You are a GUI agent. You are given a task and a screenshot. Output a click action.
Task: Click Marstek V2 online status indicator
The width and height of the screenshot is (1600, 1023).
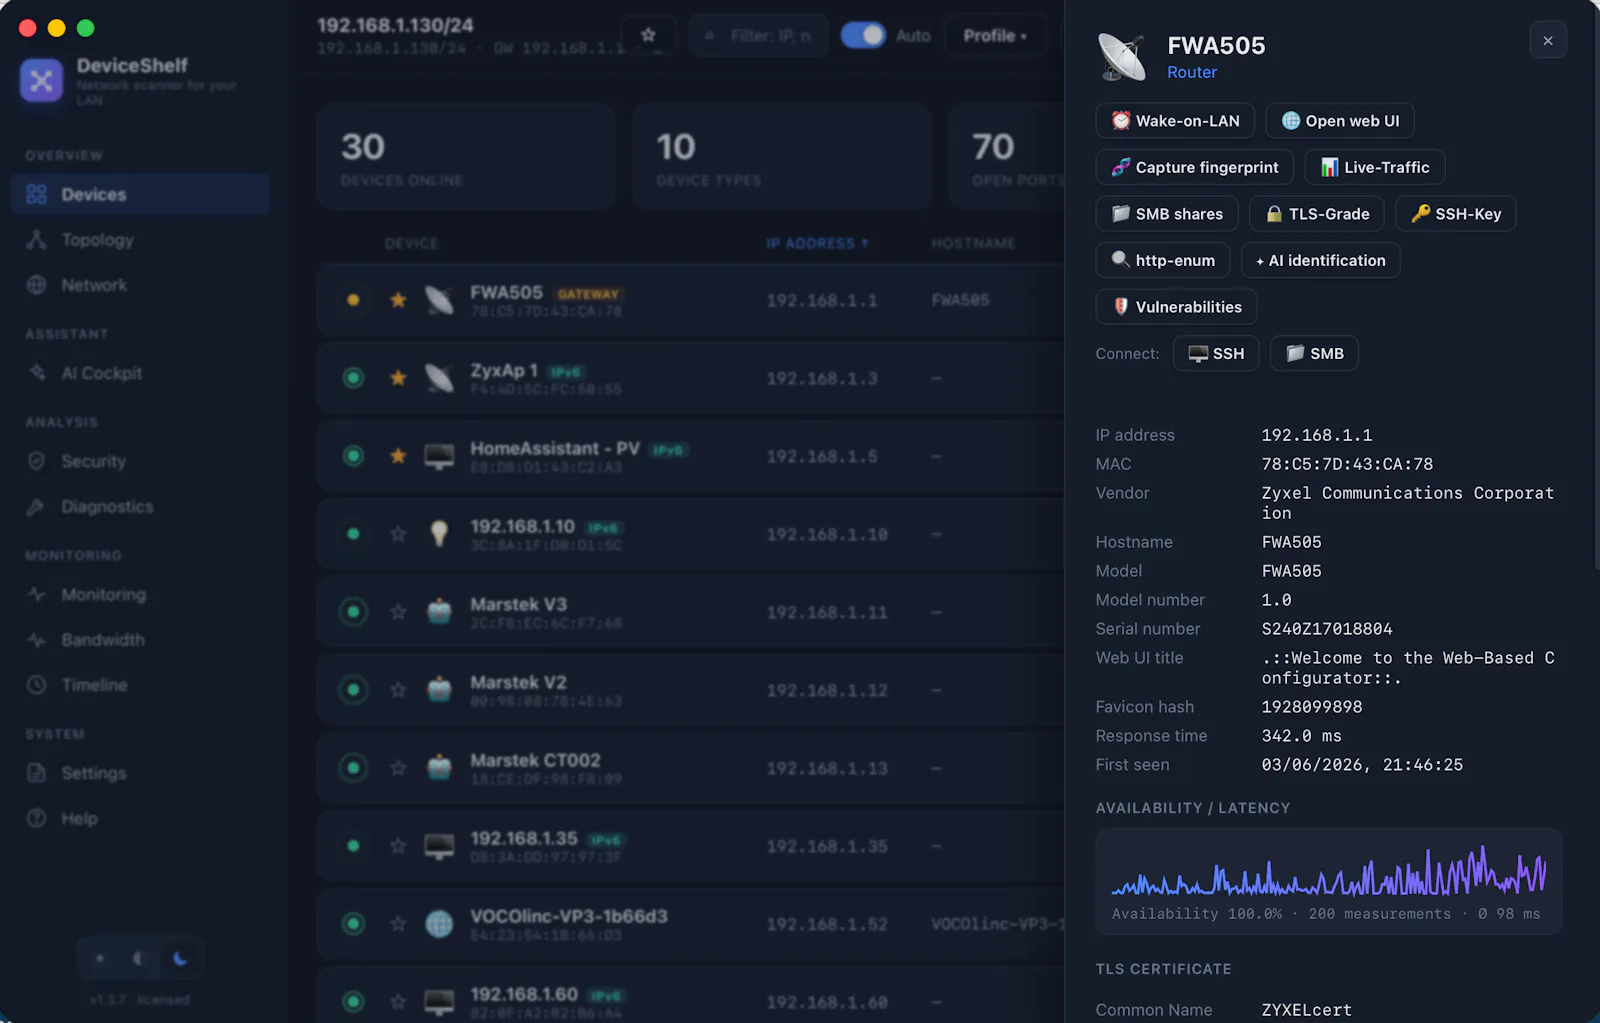[x=353, y=689]
